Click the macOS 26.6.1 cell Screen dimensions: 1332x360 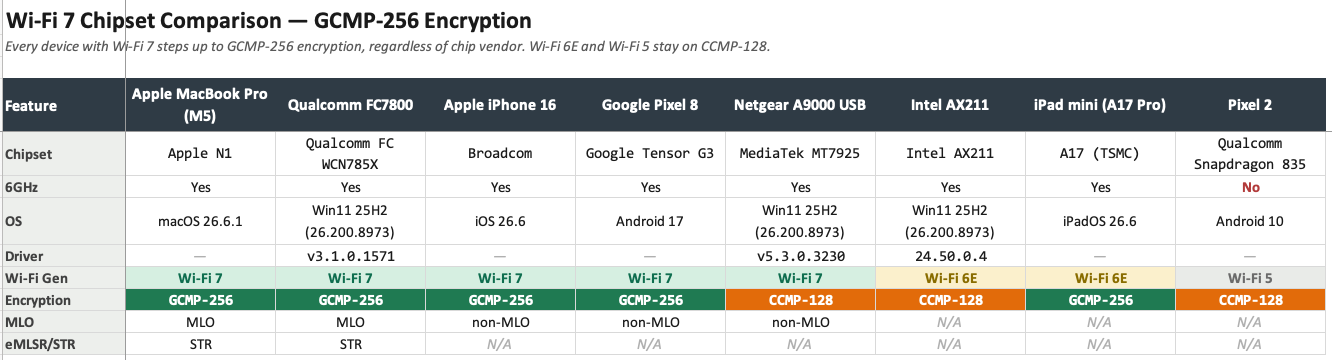click(200, 221)
